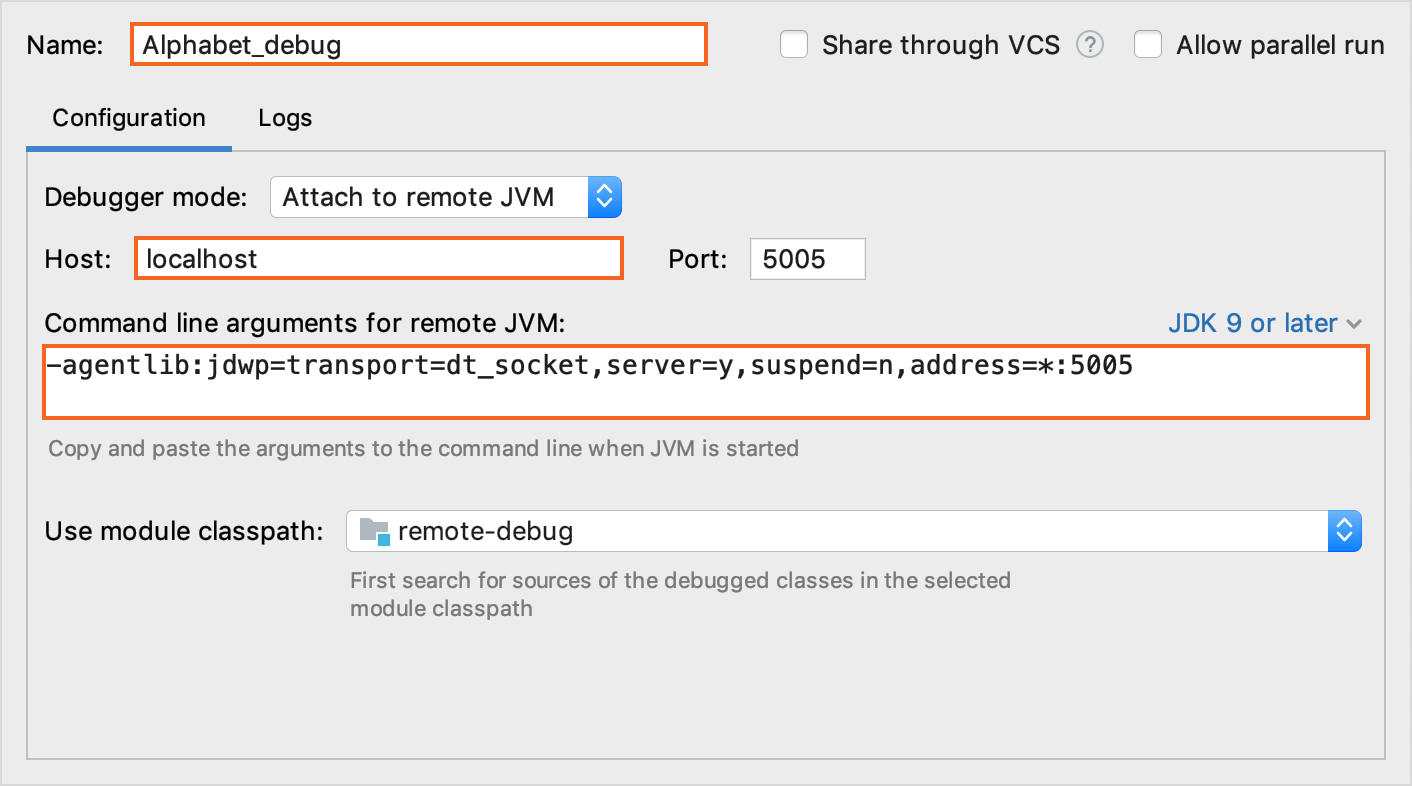Enable the Allow parallel run checkbox

1147,44
